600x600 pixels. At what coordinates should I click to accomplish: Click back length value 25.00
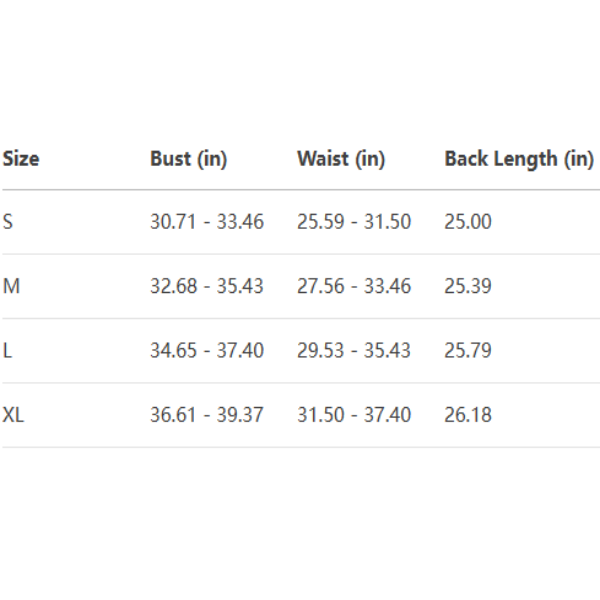point(468,222)
